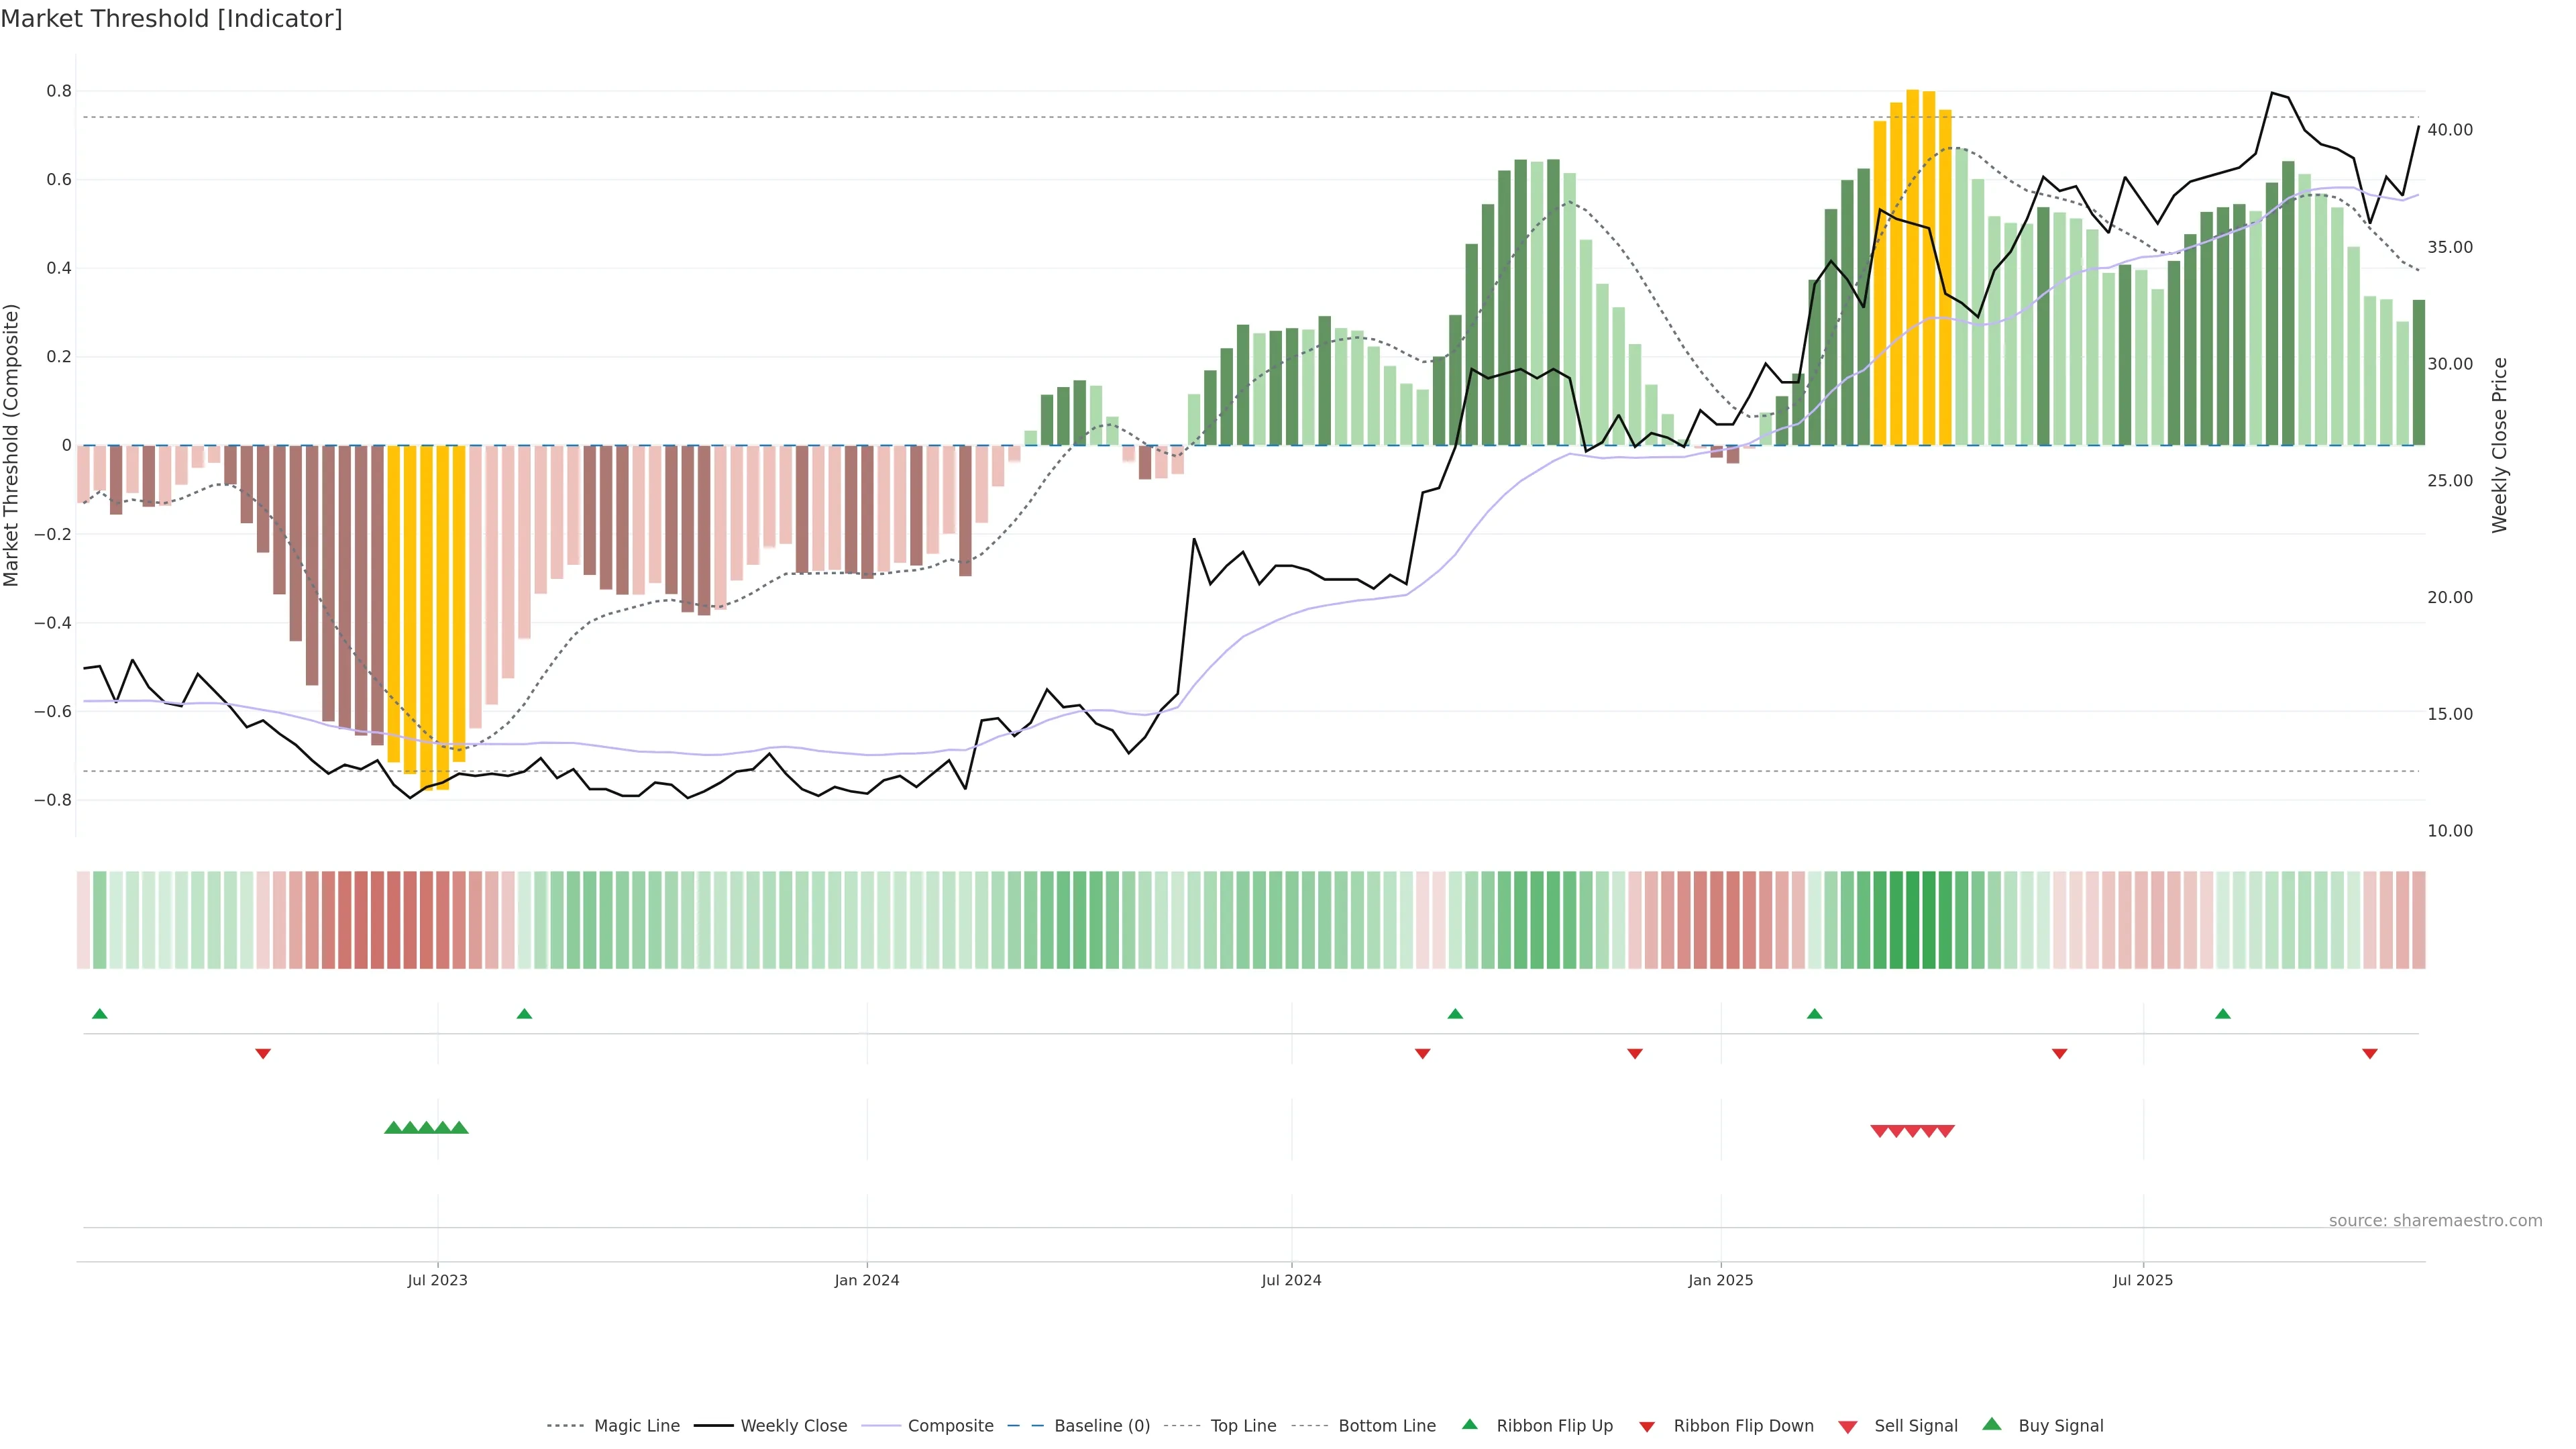Click the Jan 2025 x-axis label
Image resolution: width=2576 pixels, height=1449 pixels.
1720,1280
